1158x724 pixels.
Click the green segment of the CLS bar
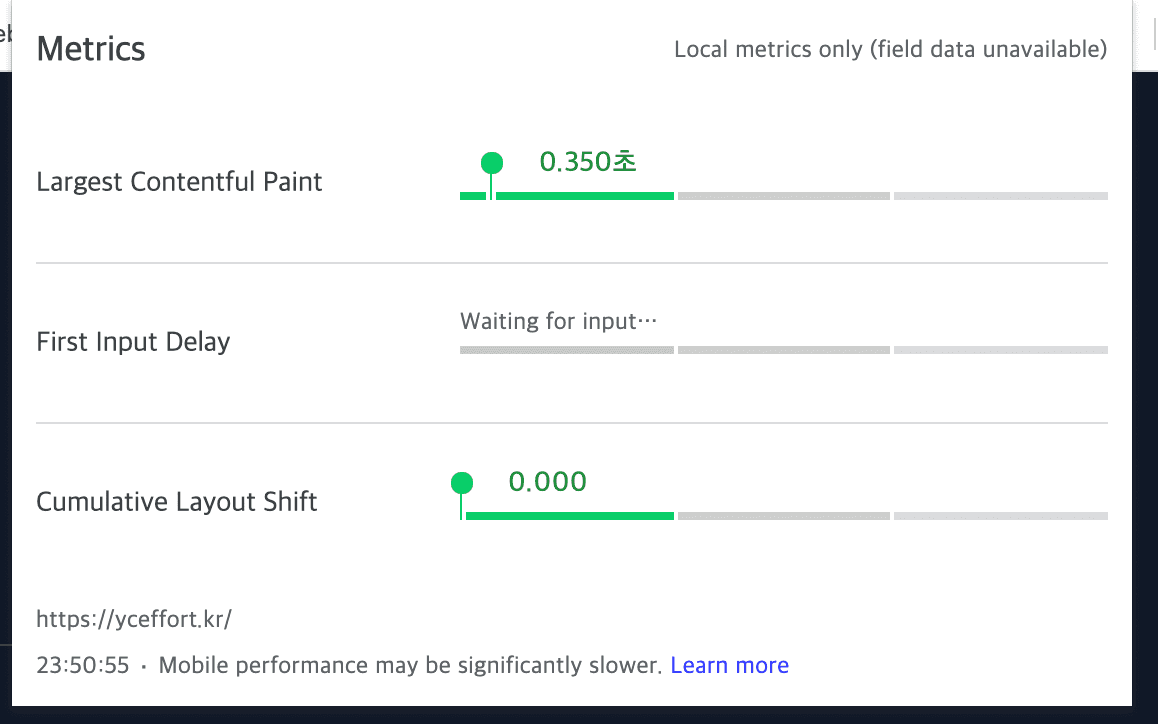pyautogui.click(x=570, y=516)
